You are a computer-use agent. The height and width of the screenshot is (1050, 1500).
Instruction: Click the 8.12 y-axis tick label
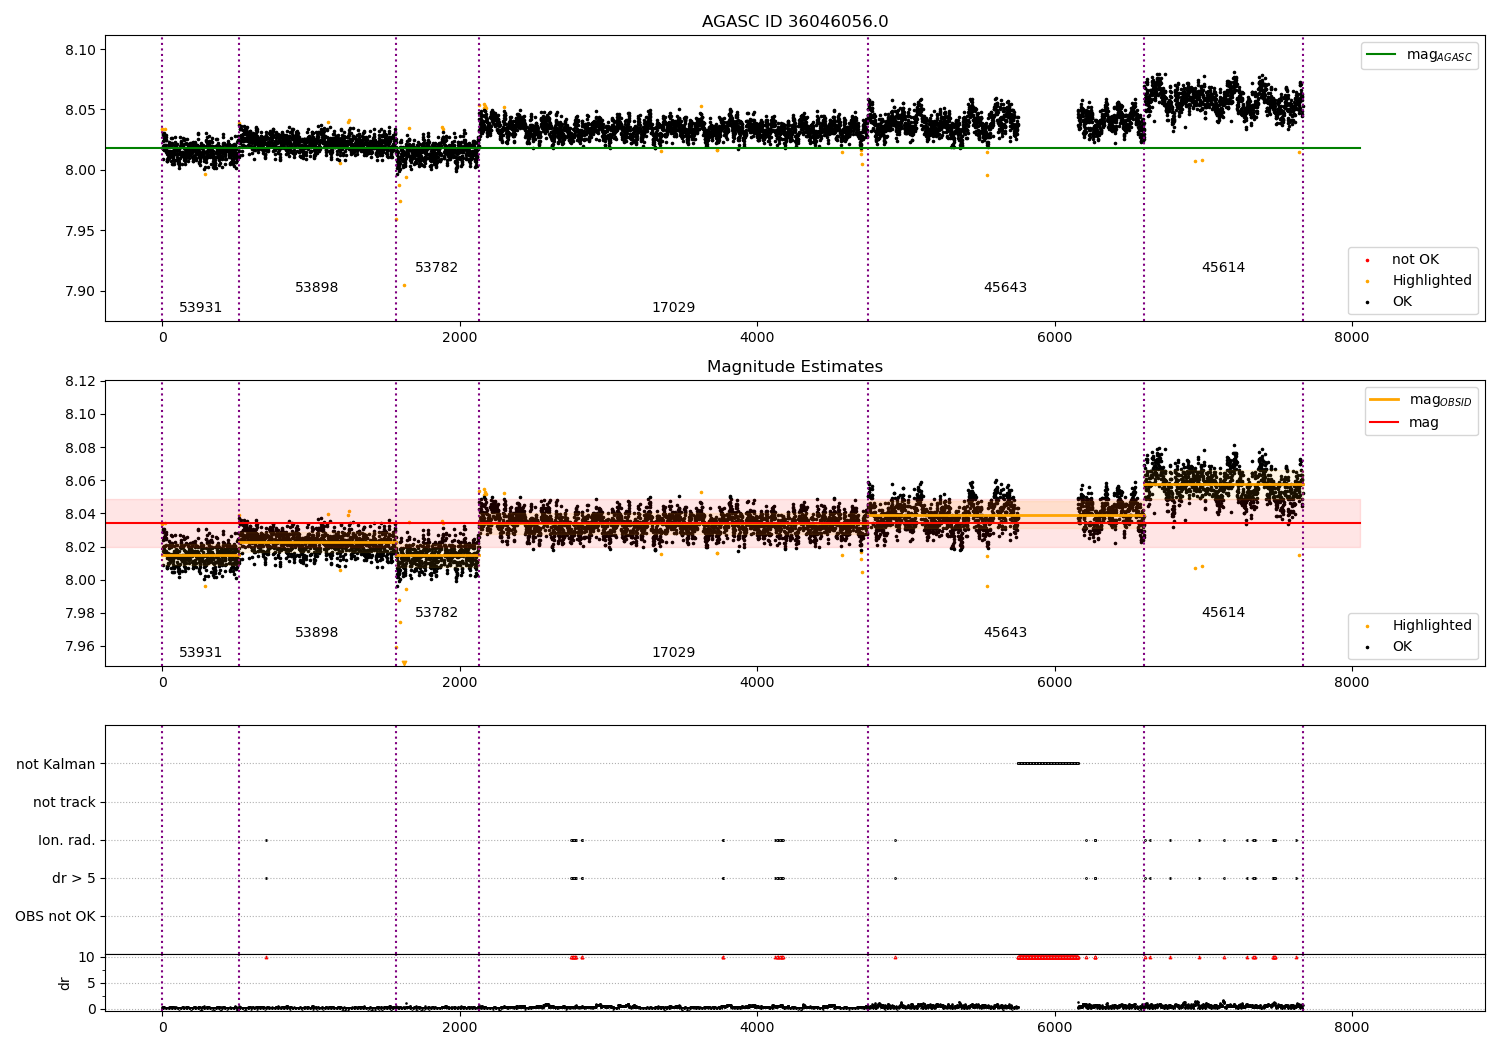[80, 382]
